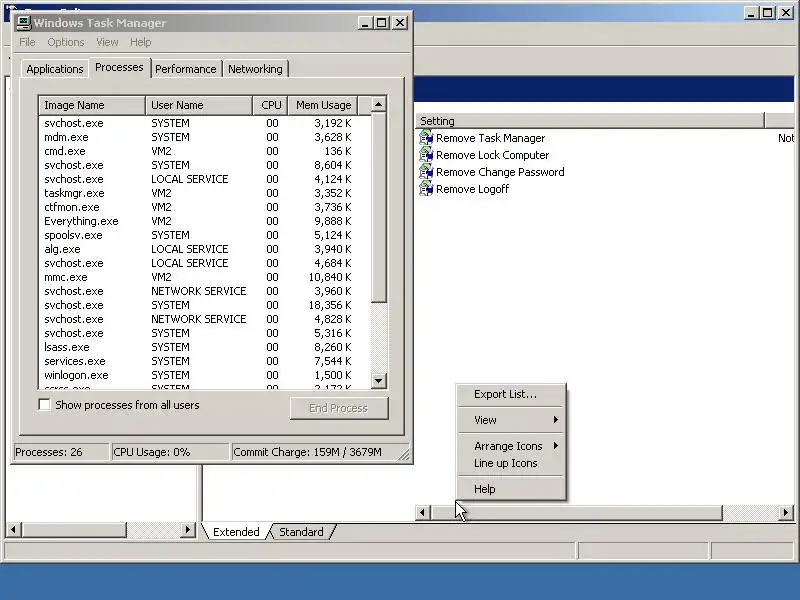The image size is (800, 600).
Task: Click the Task Manager resize grip
Action: (404, 454)
